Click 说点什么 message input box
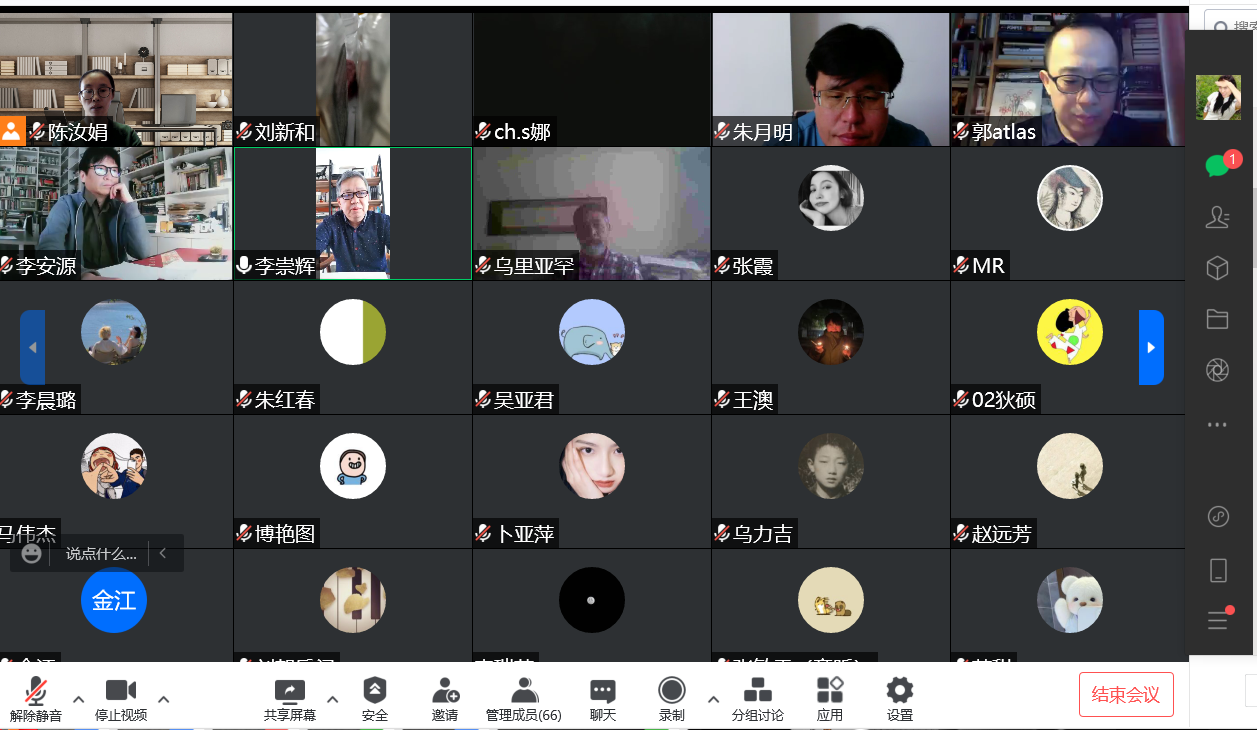This screenshot has width=1257, height=730. click(x=100, y=553)
